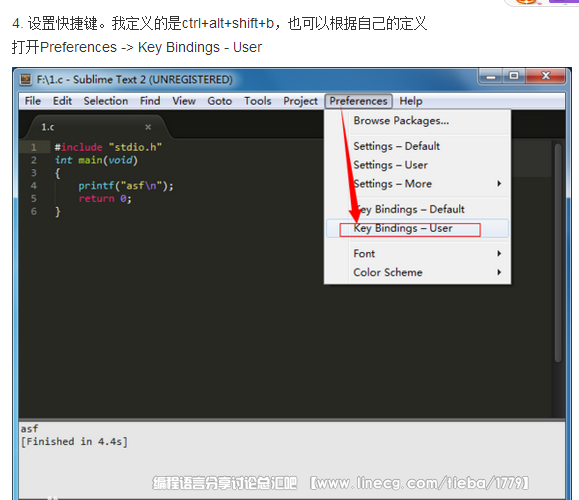Select Key Bindings – User
Viewport: 579px width, 500px height.
click(x=418, y=229)
